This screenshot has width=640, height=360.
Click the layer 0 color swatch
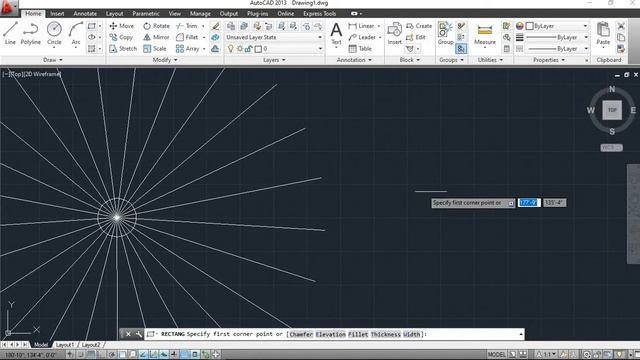[x=258, y=49]
